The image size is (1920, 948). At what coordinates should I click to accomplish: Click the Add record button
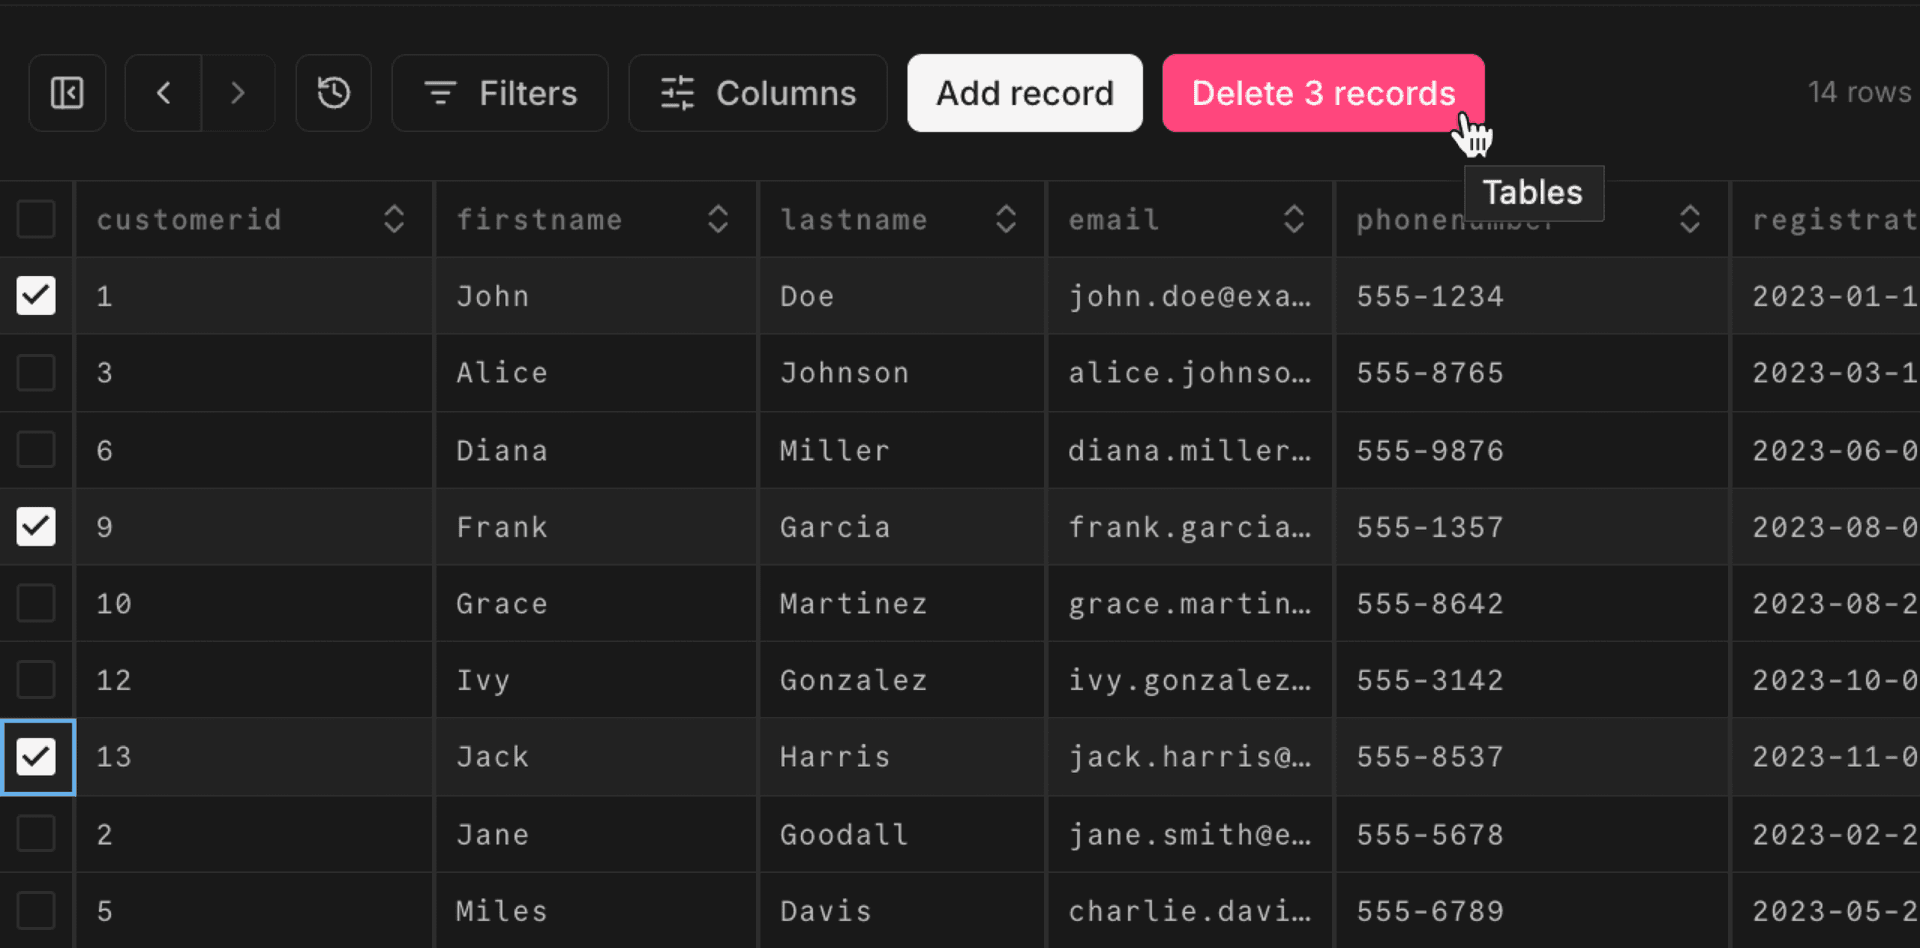[1024, 93]
